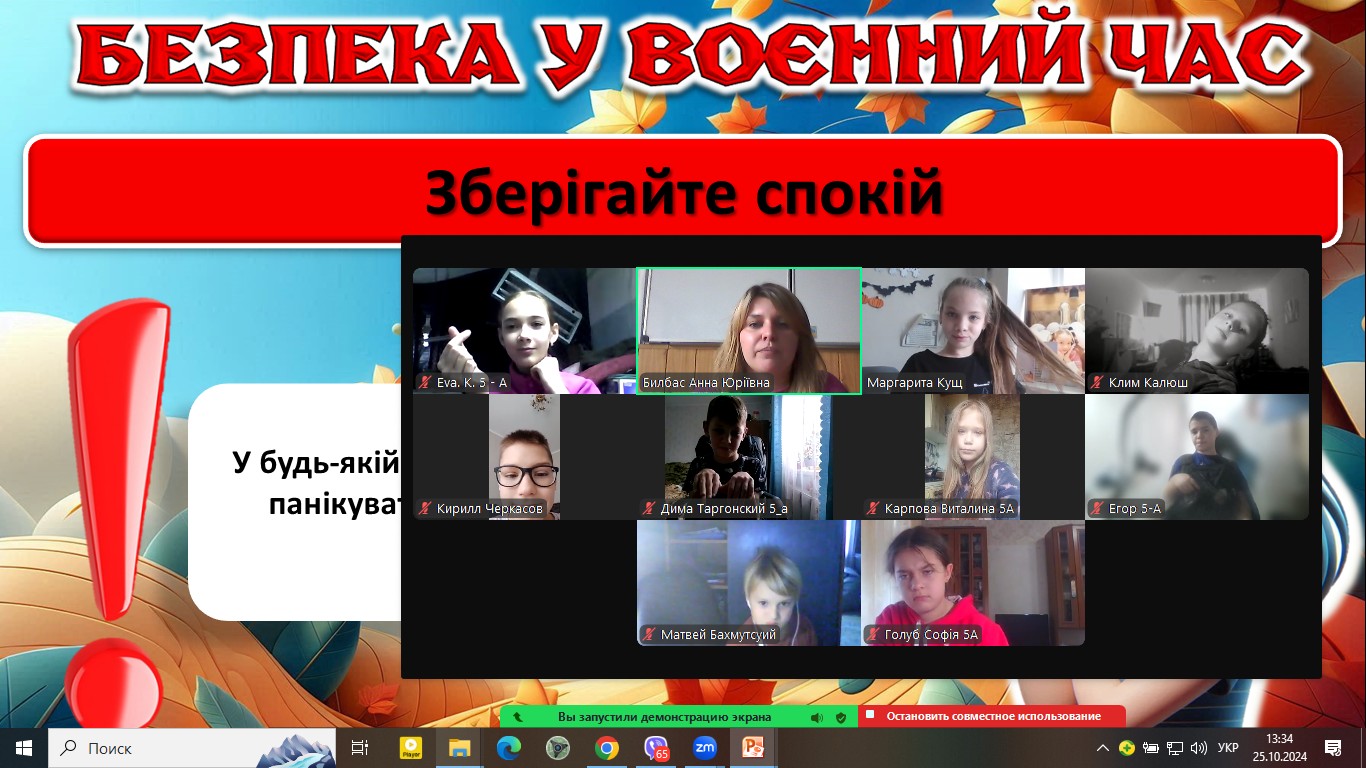The height and width of the screenshot is (768, 1366).
Task: Open Microsoft Edge from the taskbar
Action: [509, 747]
